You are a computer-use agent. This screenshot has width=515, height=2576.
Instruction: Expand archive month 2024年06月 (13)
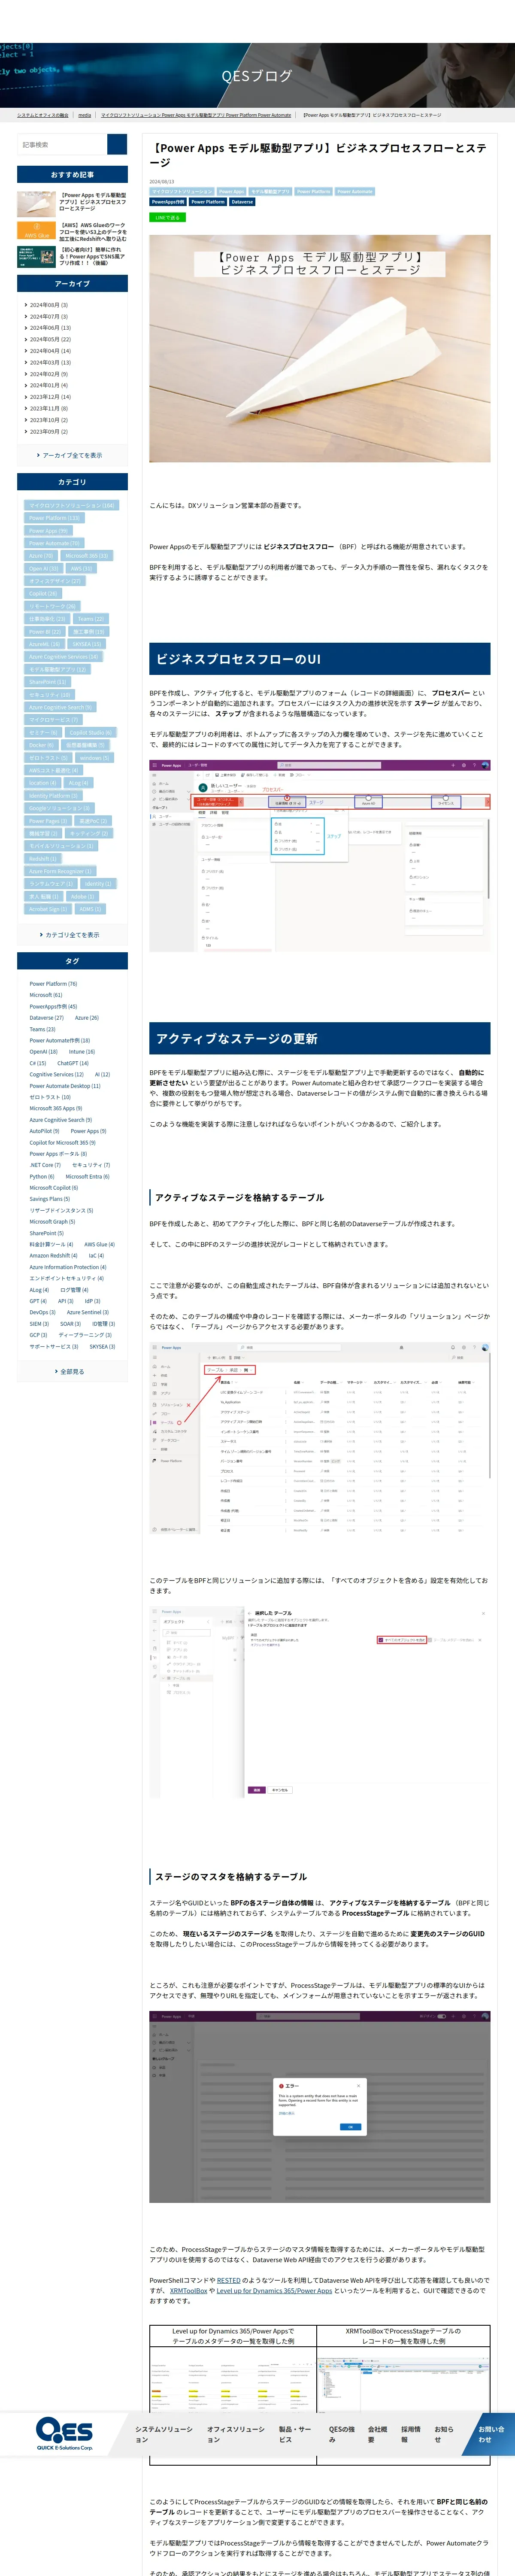coord(50,328)
